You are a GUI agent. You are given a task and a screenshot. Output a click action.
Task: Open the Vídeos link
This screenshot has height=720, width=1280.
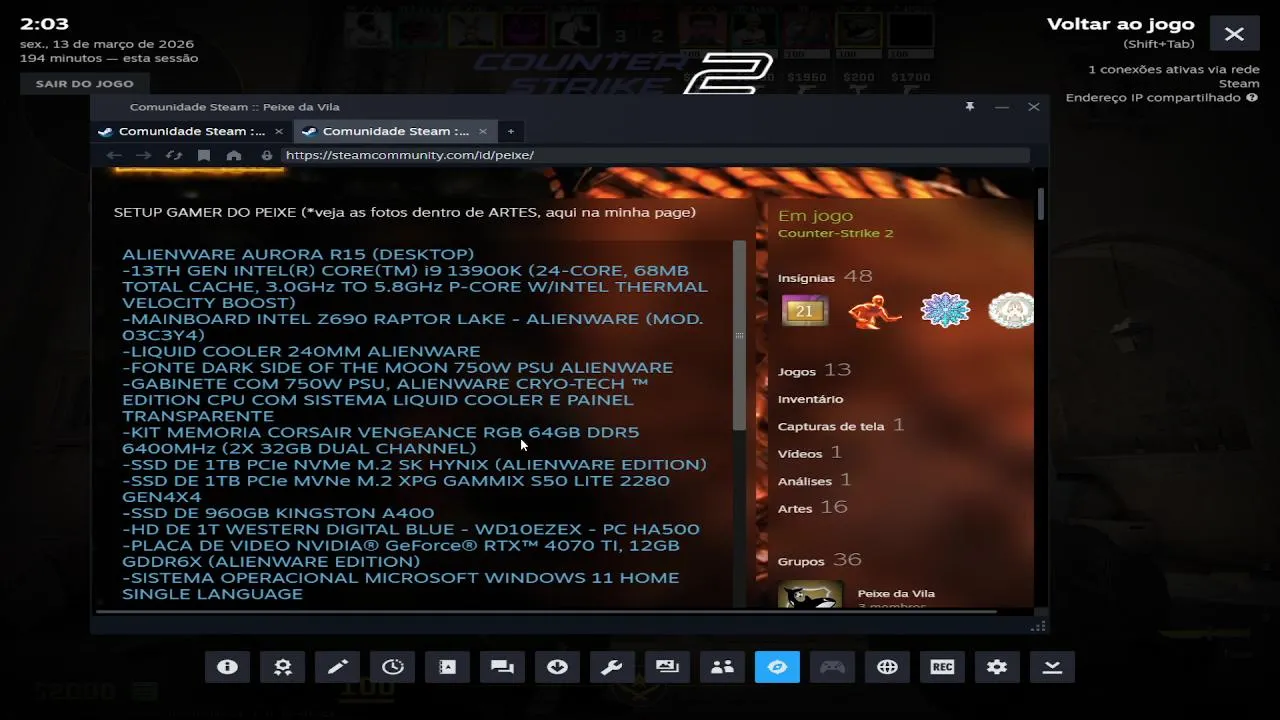[800, 454]
